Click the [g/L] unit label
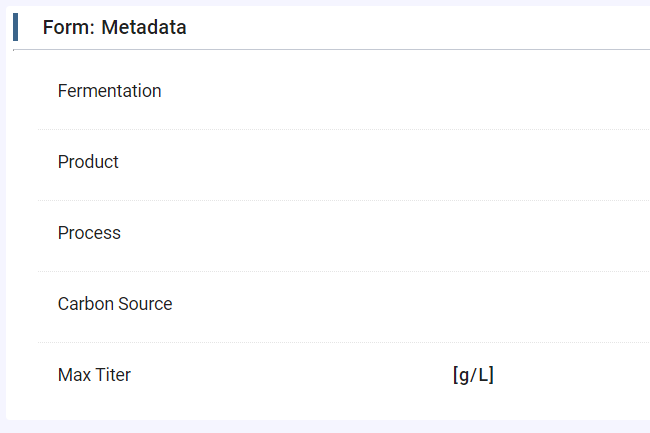 pos(473,375)
